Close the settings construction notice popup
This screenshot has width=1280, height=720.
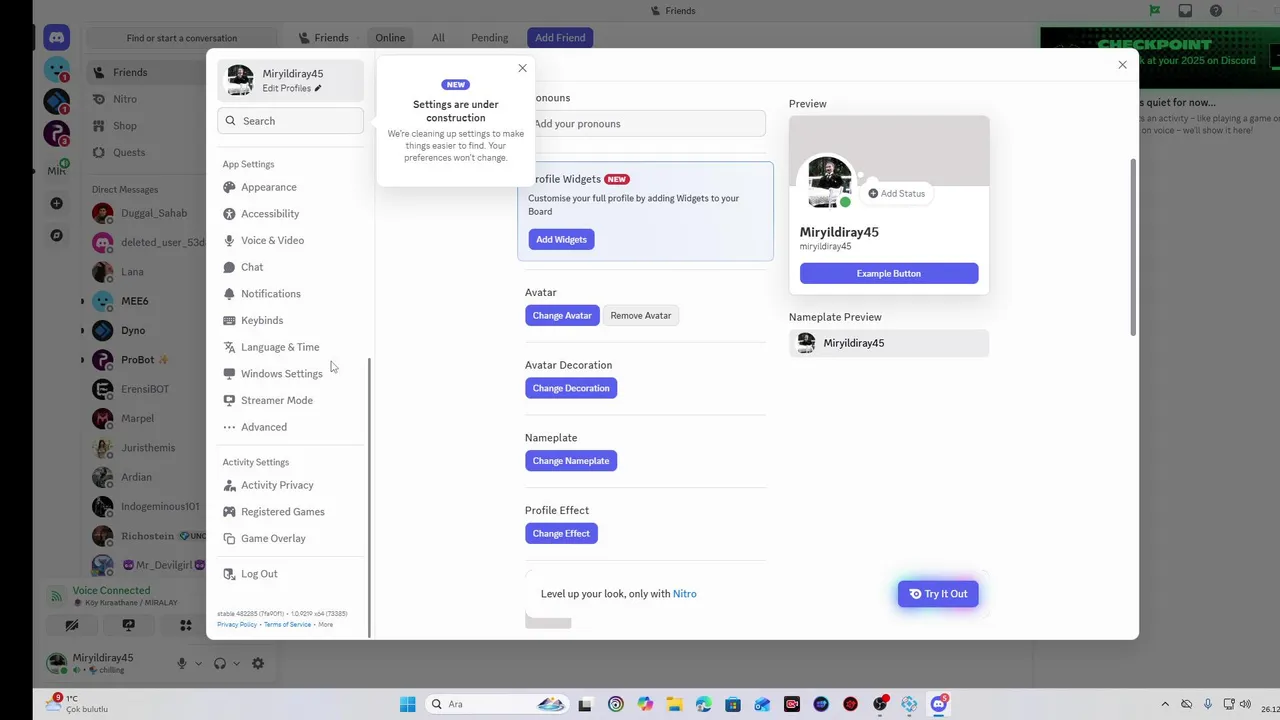click(x=522, y=68)
